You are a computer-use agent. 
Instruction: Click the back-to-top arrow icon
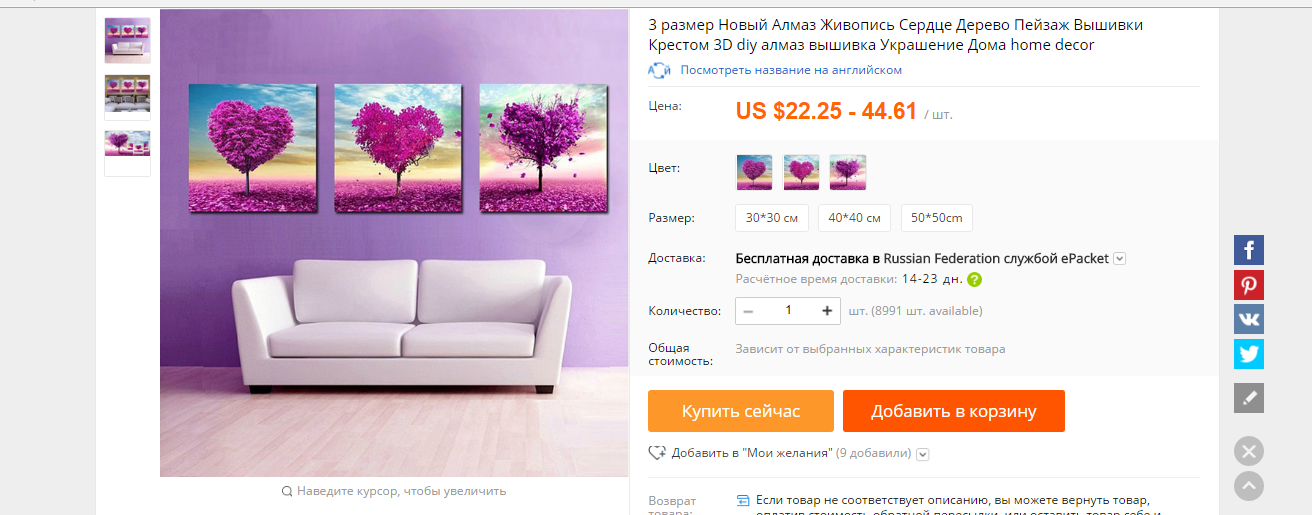pos(1248,486)
